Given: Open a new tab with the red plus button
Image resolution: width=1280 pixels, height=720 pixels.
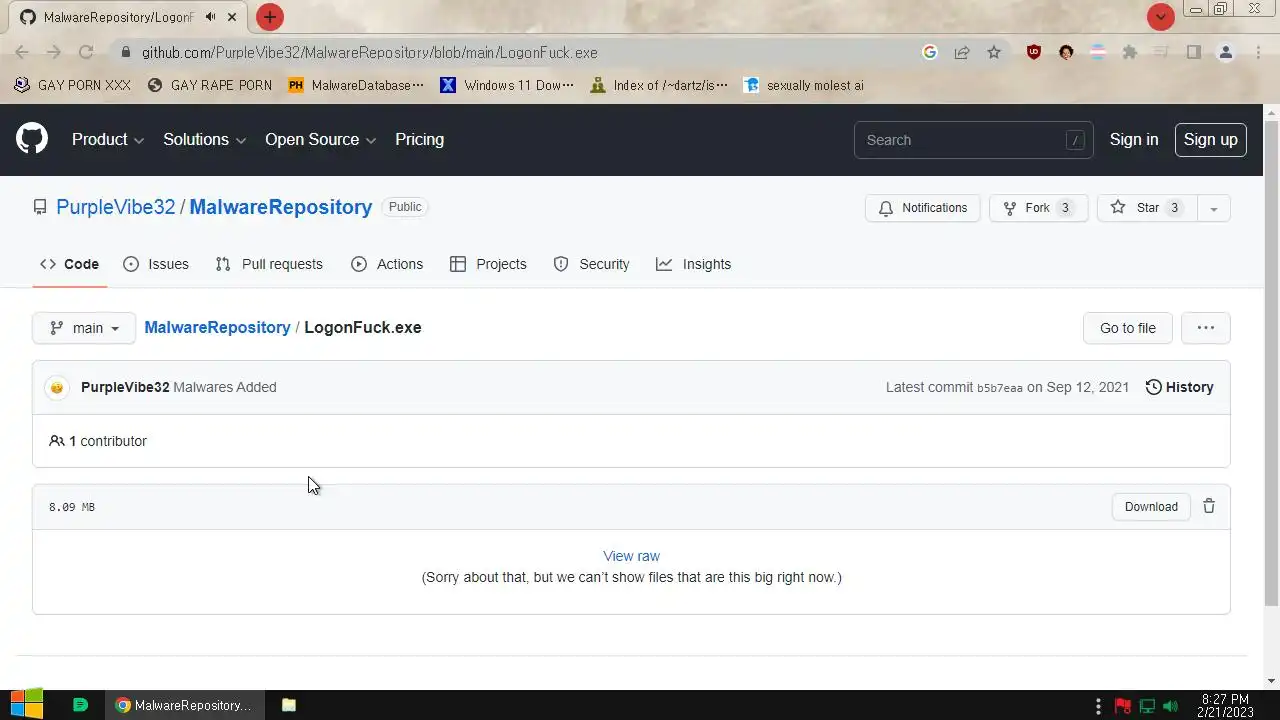Looking at the screenshot, I should tap(269, 17).
